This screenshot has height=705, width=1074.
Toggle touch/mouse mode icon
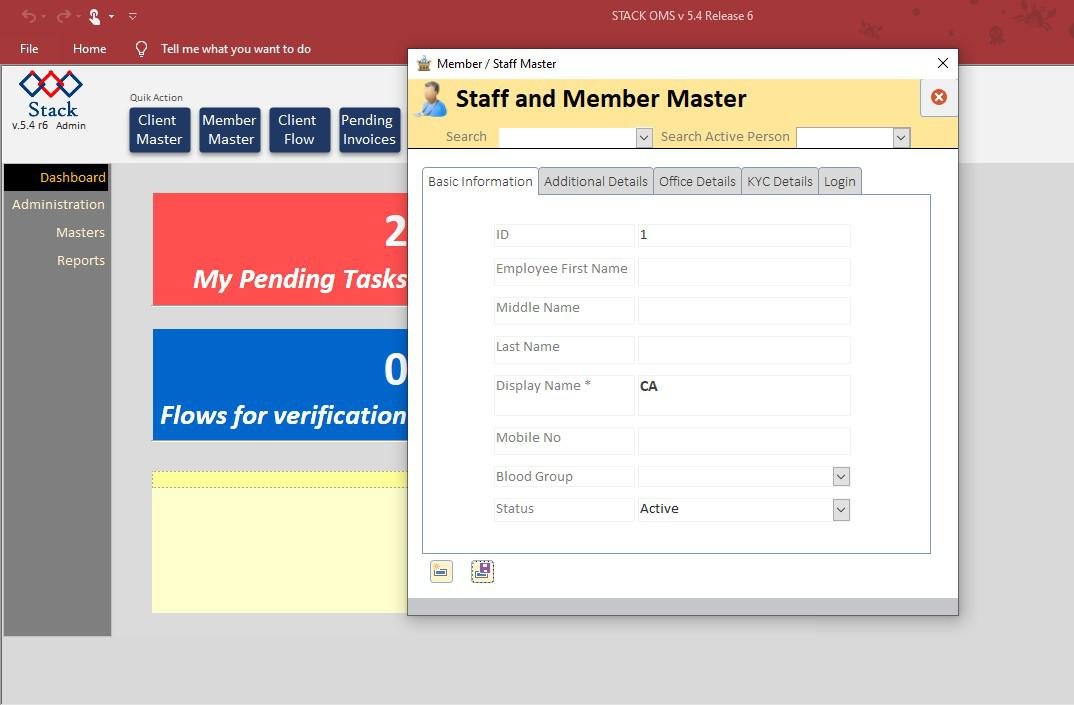(x=95, y=16)
